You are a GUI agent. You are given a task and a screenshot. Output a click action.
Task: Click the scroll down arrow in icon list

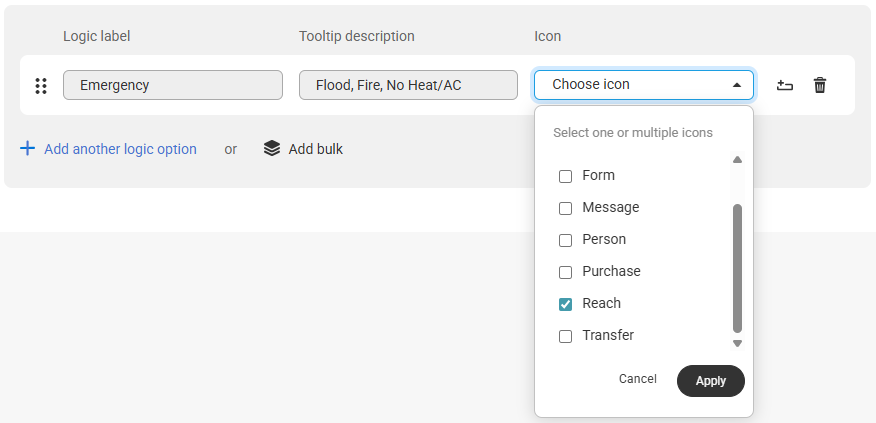point(737,343)
